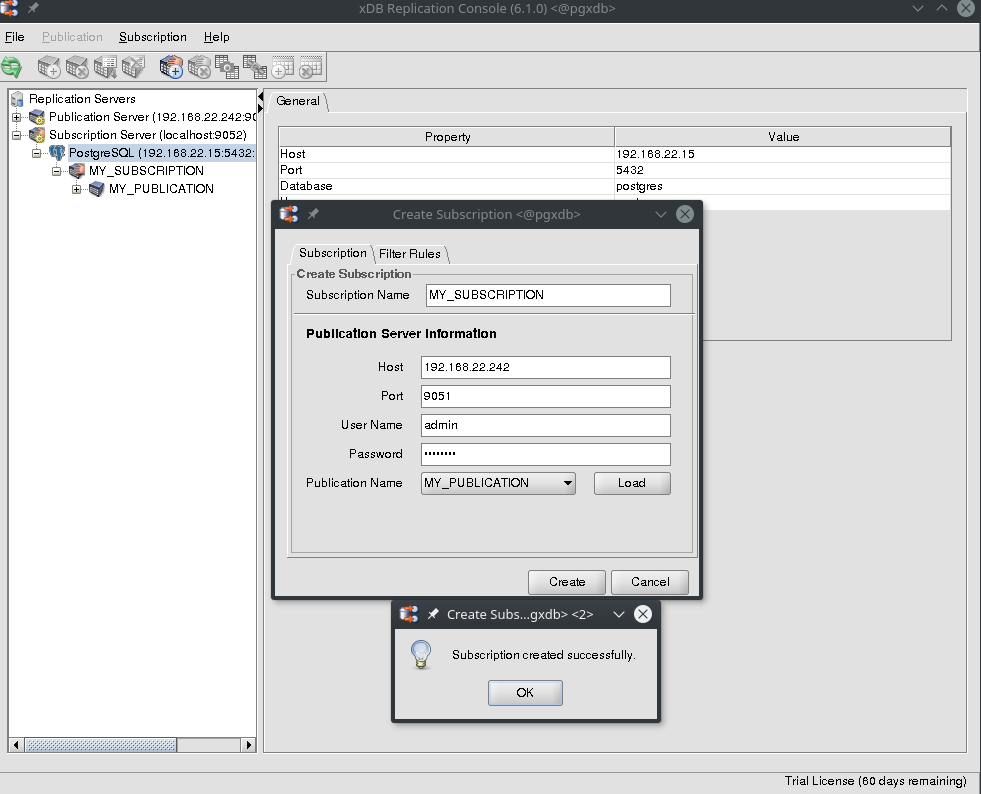Screen dimensions: 981x794
Task: Open window menu icon of xDB Replication Console
Action: (x=8, y=8)
